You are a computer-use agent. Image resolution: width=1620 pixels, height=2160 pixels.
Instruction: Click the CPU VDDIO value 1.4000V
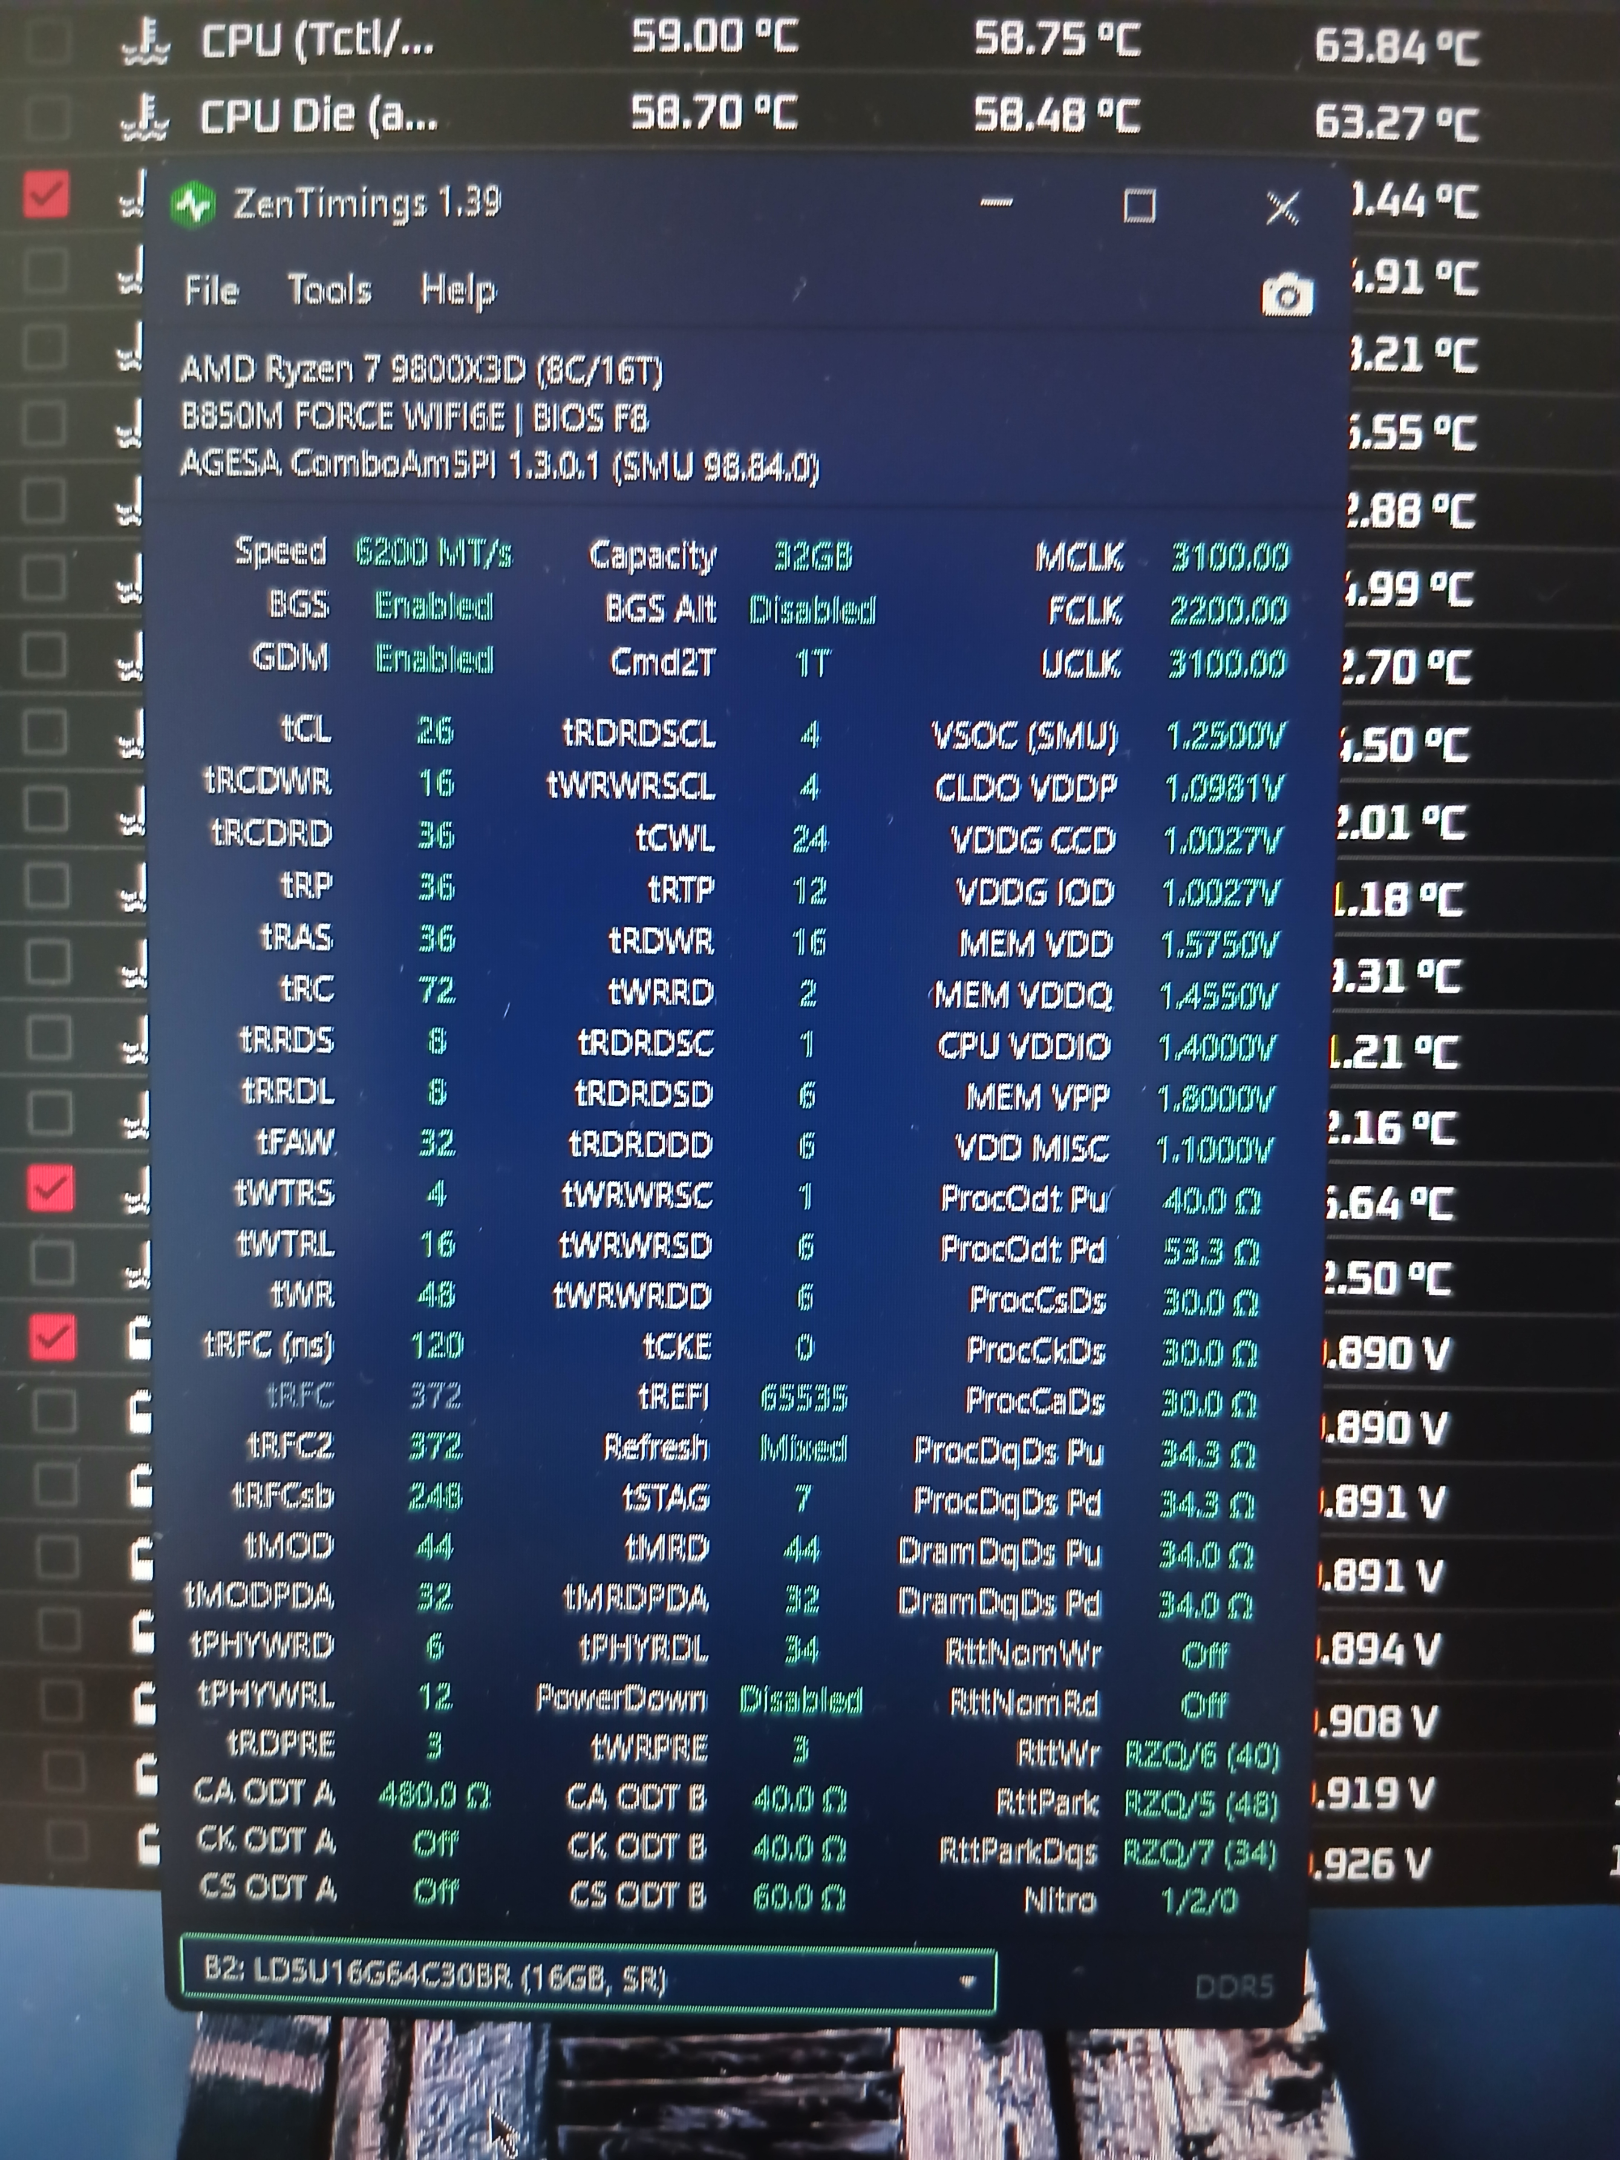pos(1216,1048)
